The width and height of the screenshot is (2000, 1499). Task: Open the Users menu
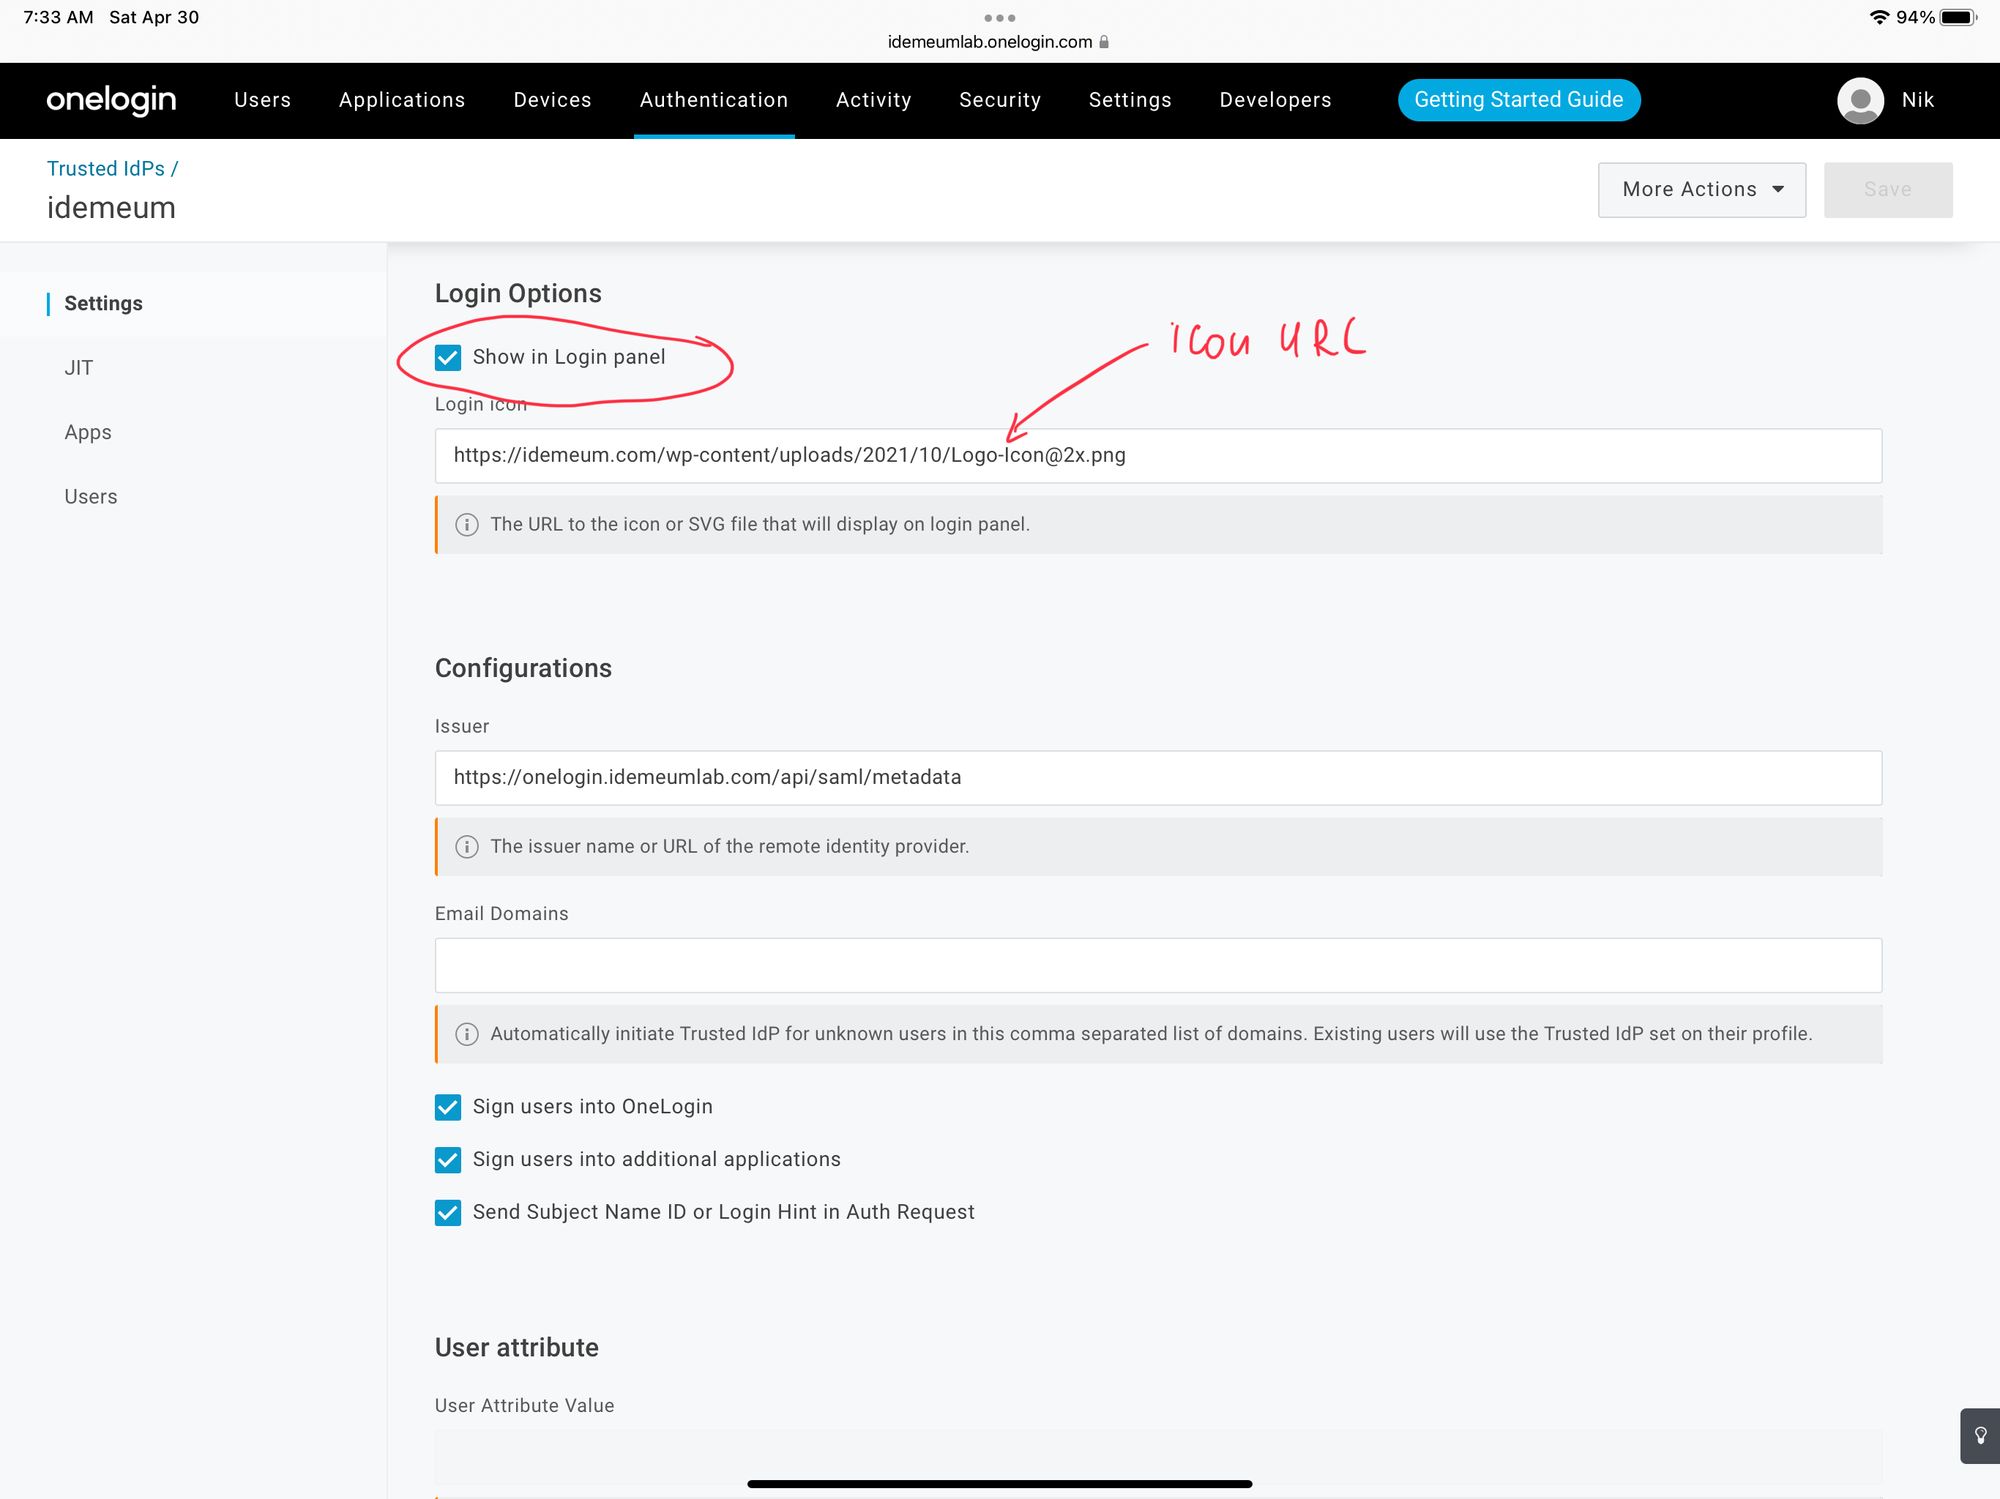click(x=262, y=100)
